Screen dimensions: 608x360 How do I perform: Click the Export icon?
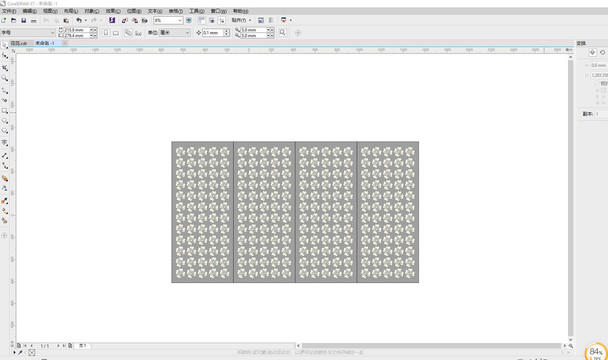[x=135, y=20]
